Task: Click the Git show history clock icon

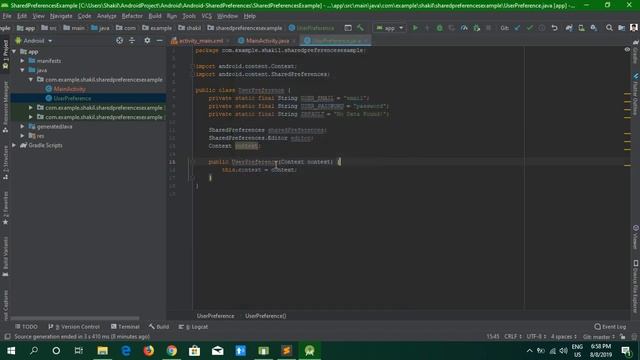Action: (542, 28)
